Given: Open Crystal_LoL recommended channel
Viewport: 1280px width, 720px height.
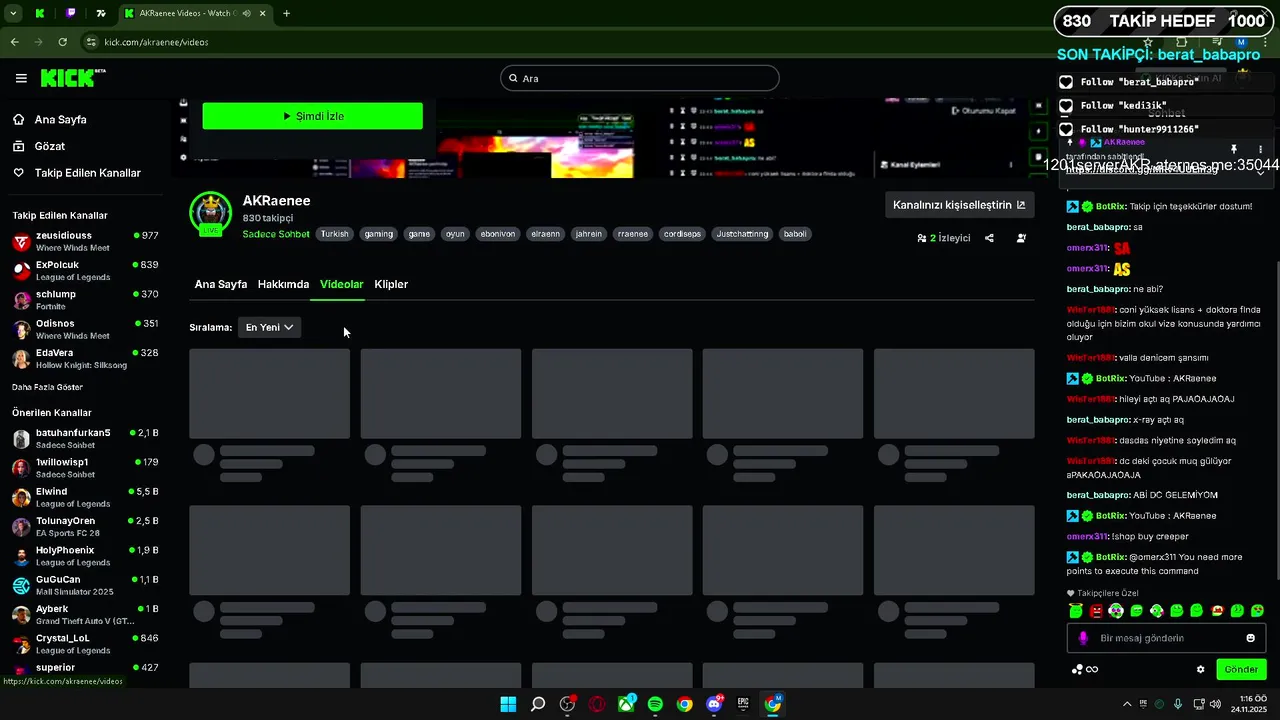Looking at the screenshot, I should [85, 643].
